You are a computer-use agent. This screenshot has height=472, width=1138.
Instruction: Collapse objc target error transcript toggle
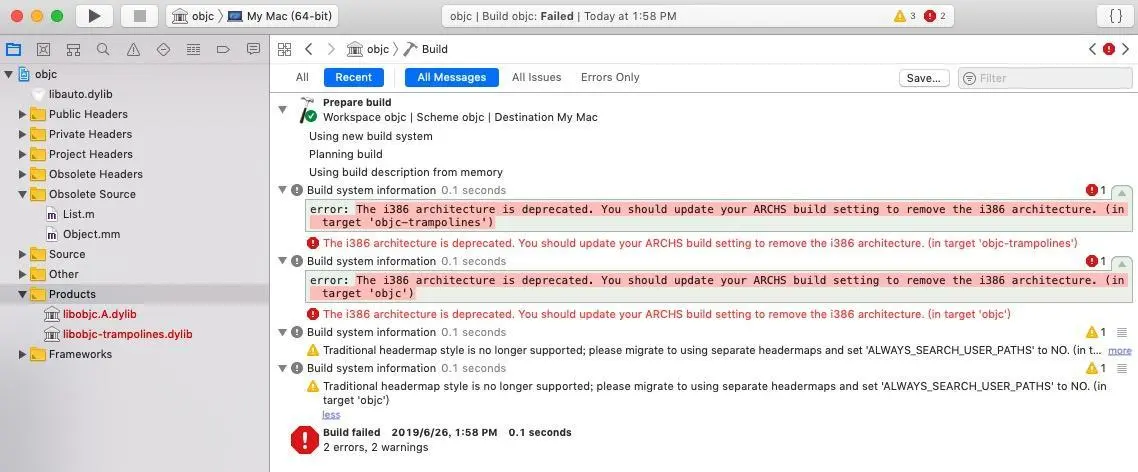click(x=1122, y=263)
